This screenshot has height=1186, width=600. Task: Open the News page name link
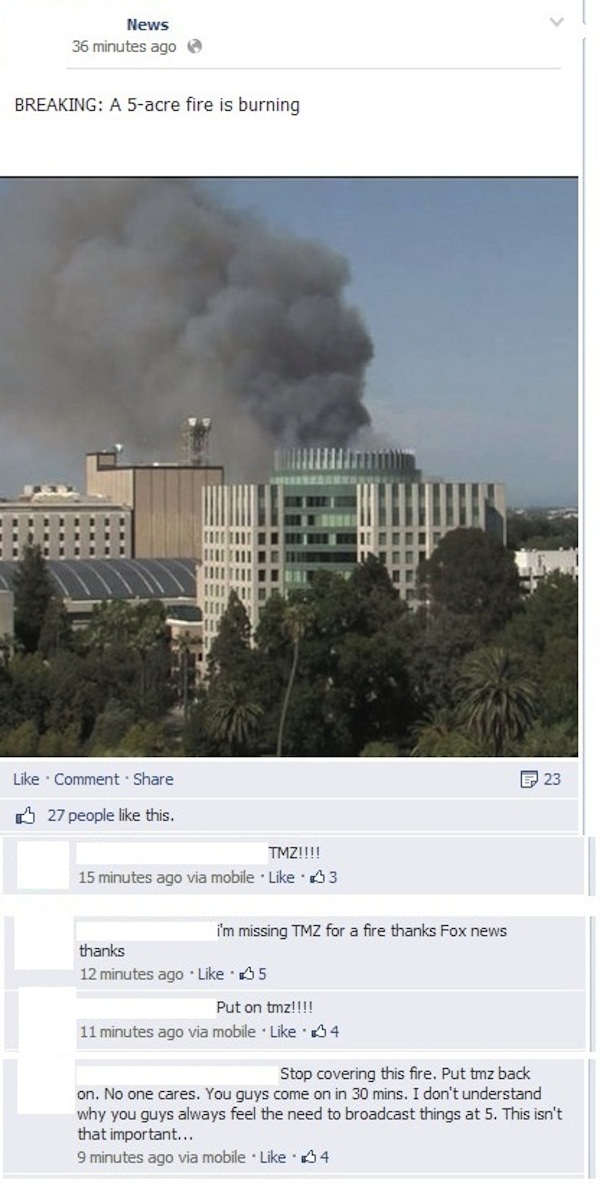(148, 24)
